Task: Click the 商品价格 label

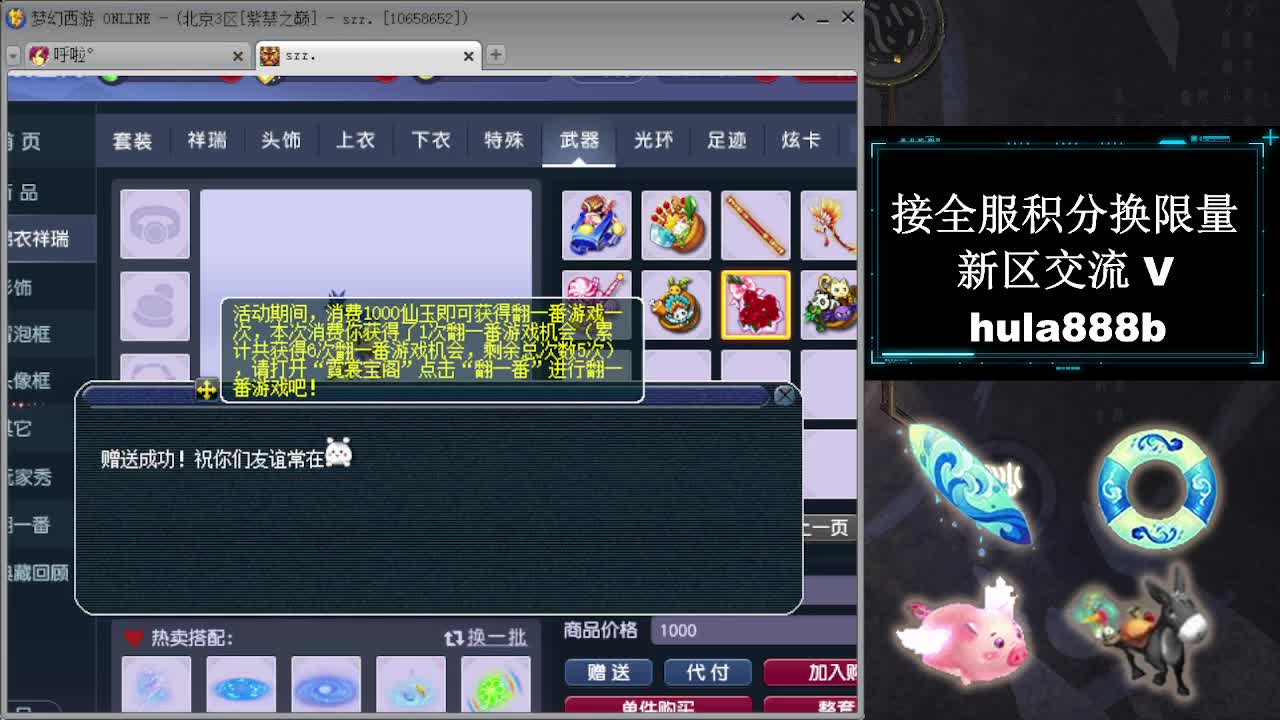Action: (600, 630)
